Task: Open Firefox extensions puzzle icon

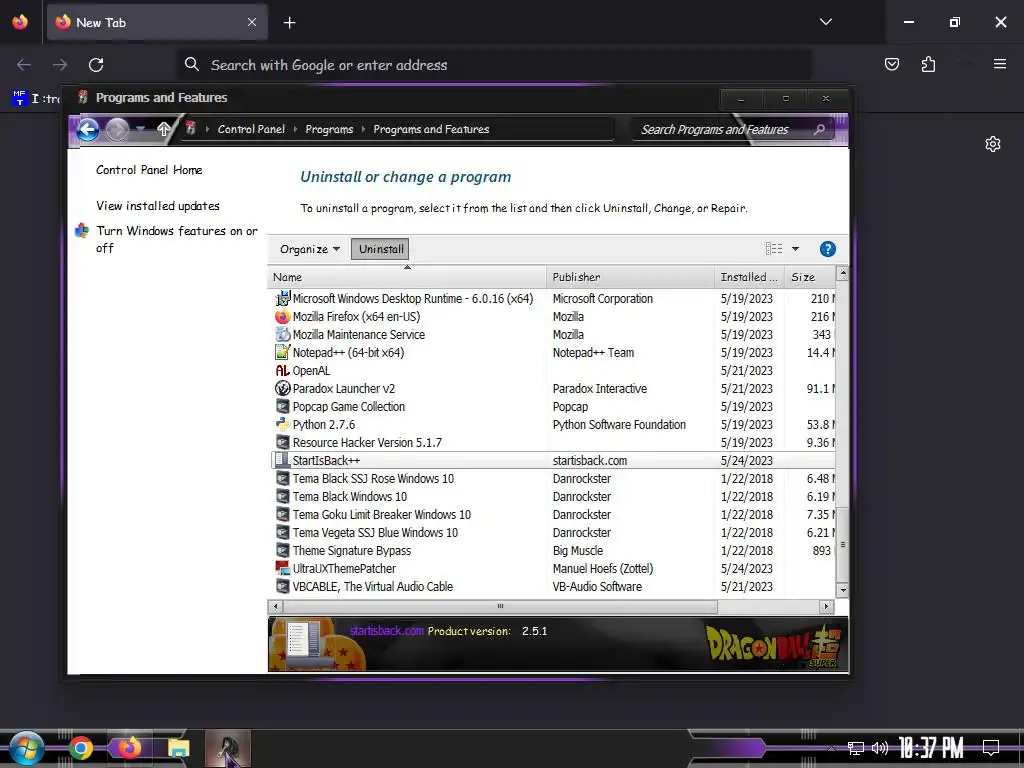Action: (928, 64)
